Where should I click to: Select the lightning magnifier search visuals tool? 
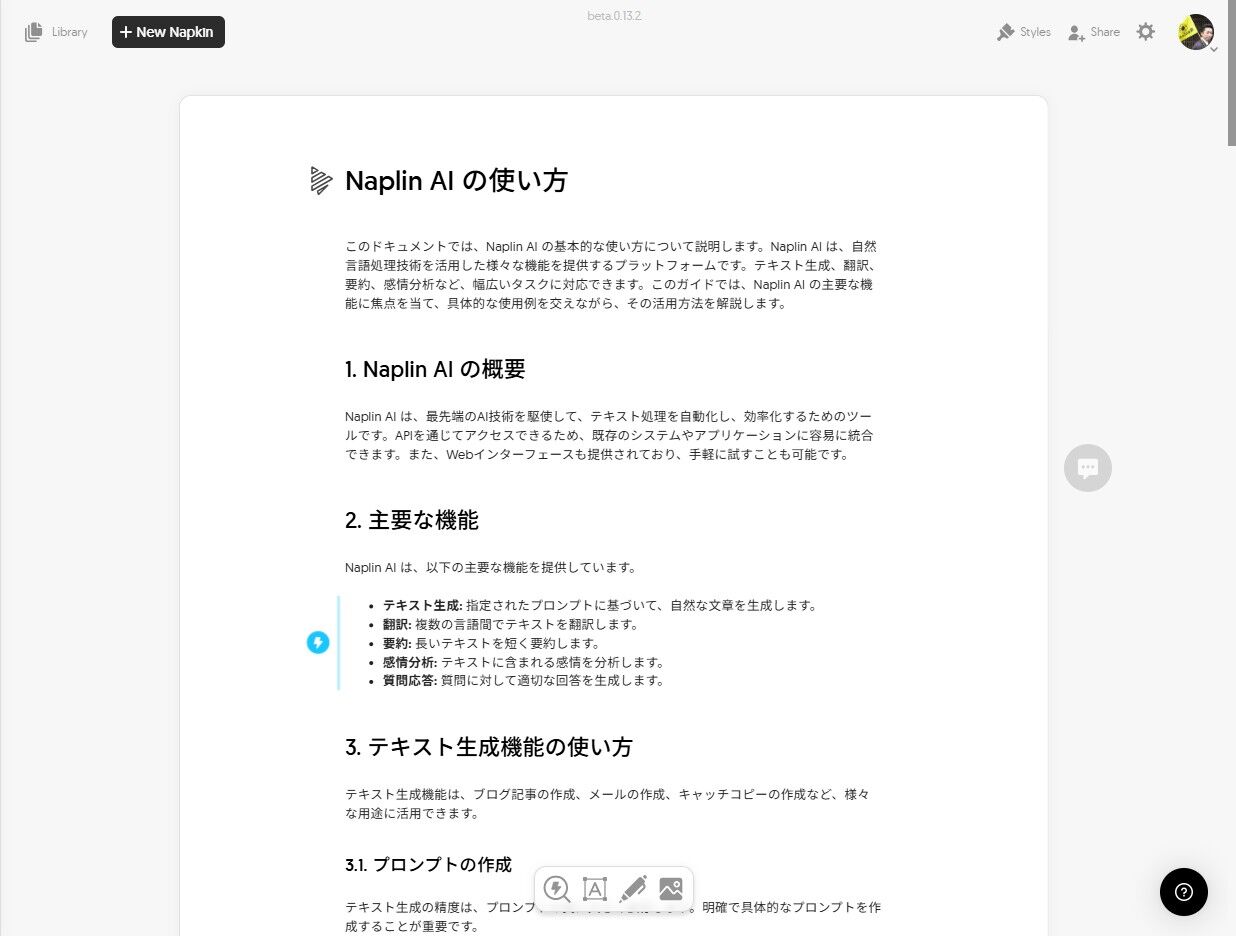(x=557, y=888)
